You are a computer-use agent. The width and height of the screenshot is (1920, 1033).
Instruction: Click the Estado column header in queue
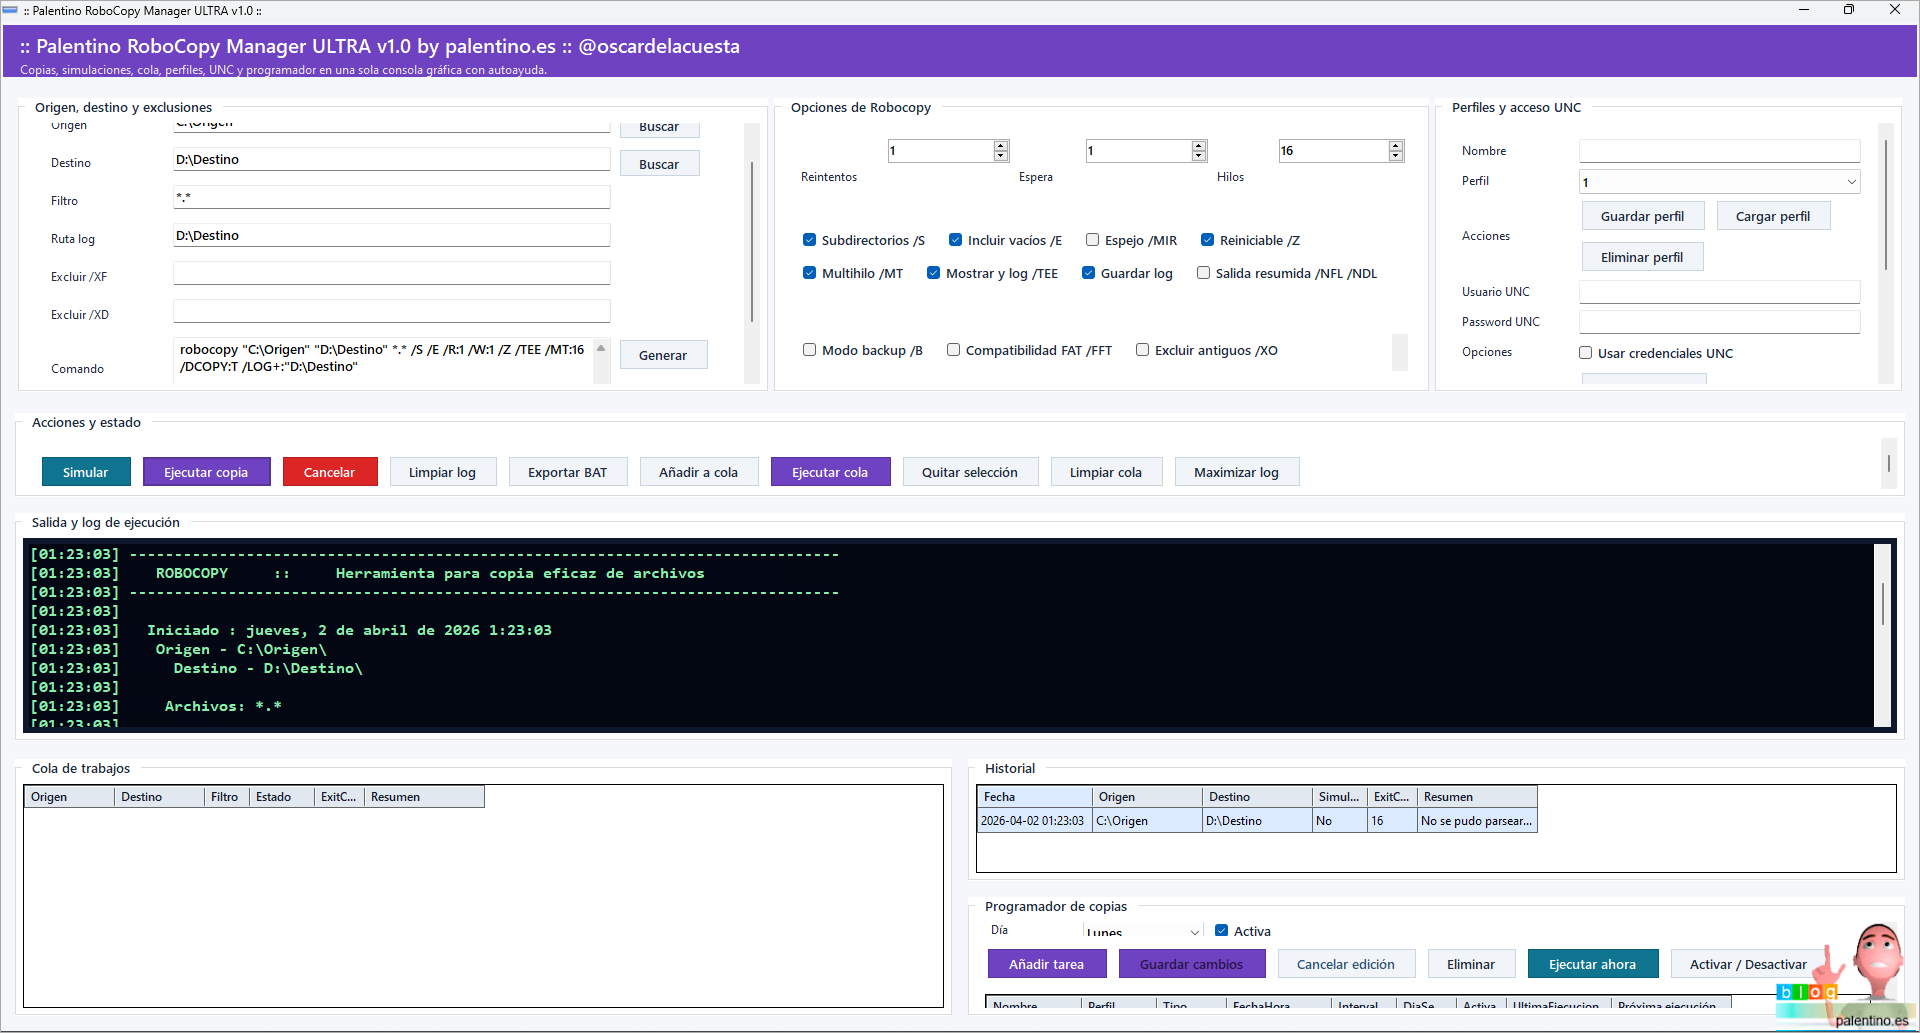tap(280, 797)
